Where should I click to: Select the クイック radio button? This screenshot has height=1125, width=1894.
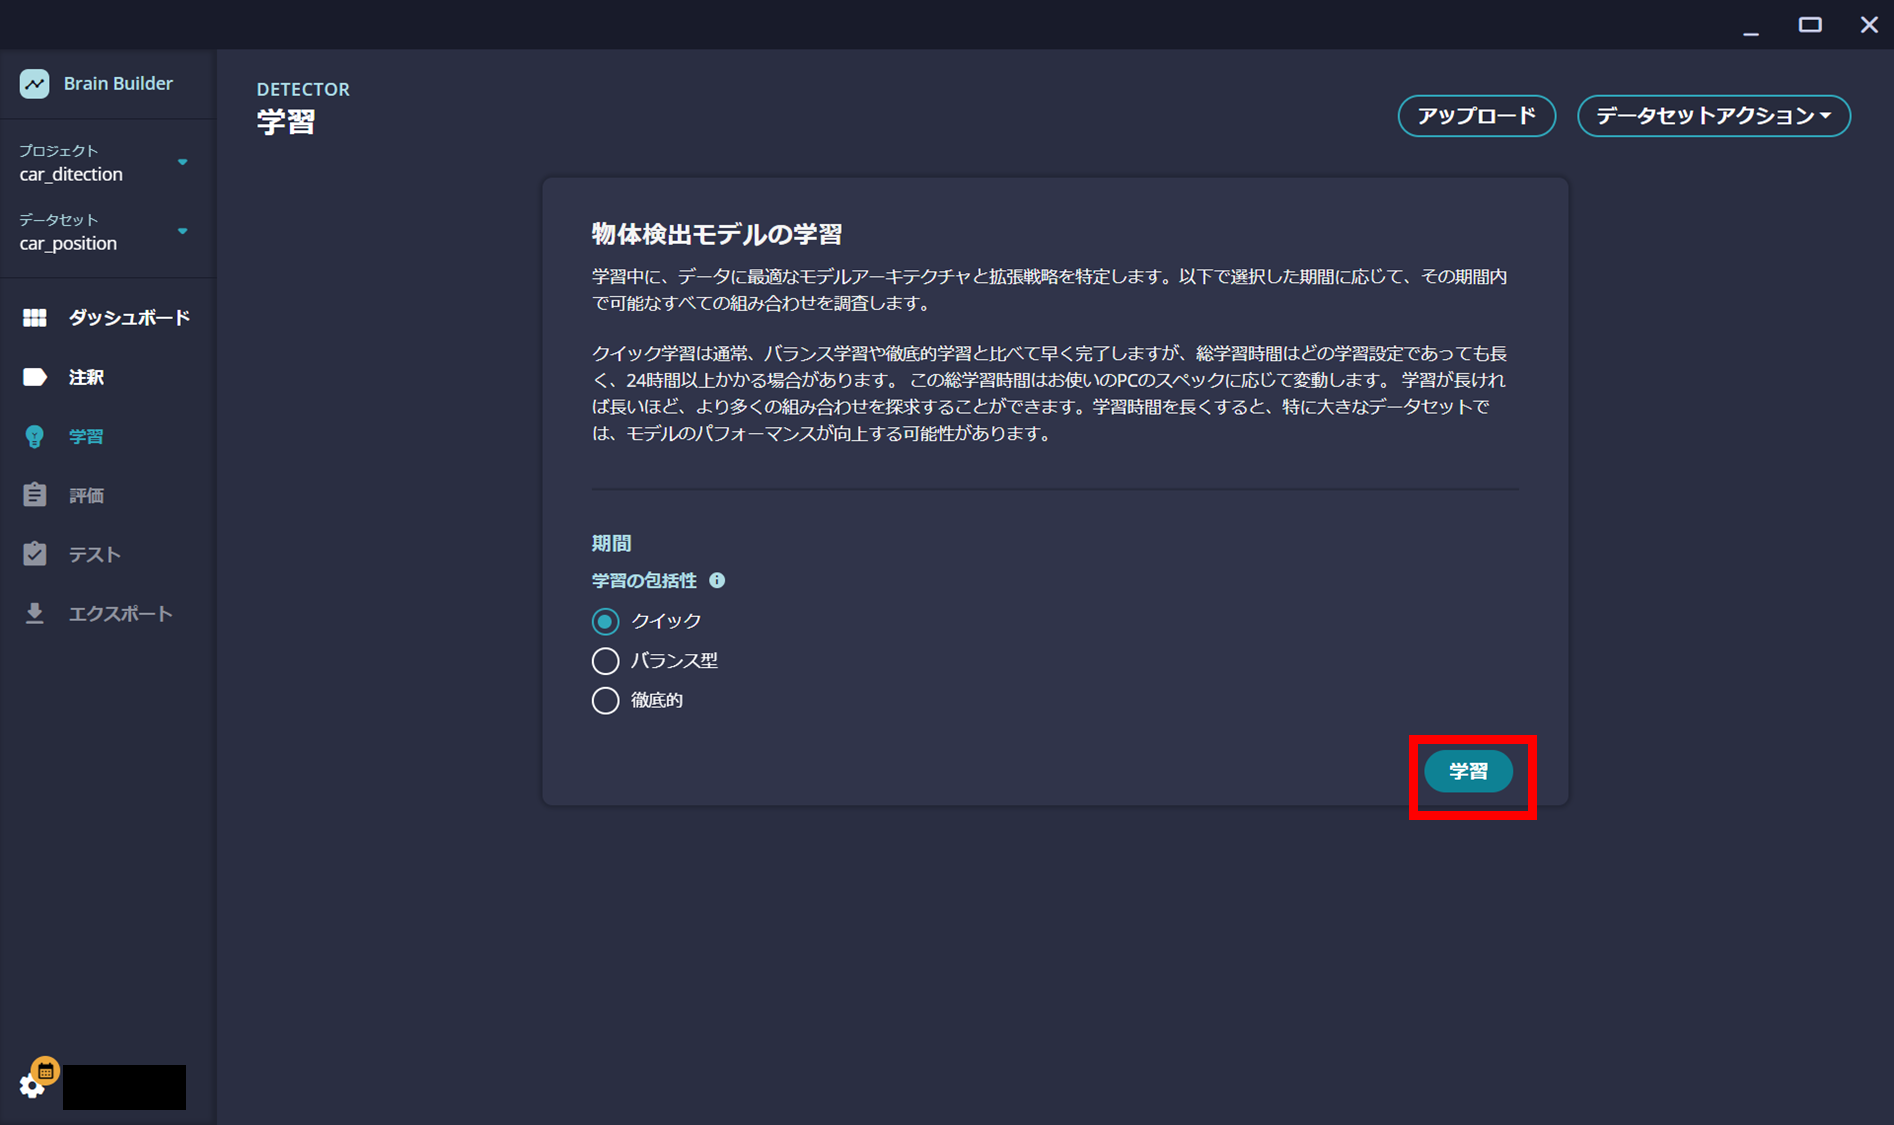[605, 621]
